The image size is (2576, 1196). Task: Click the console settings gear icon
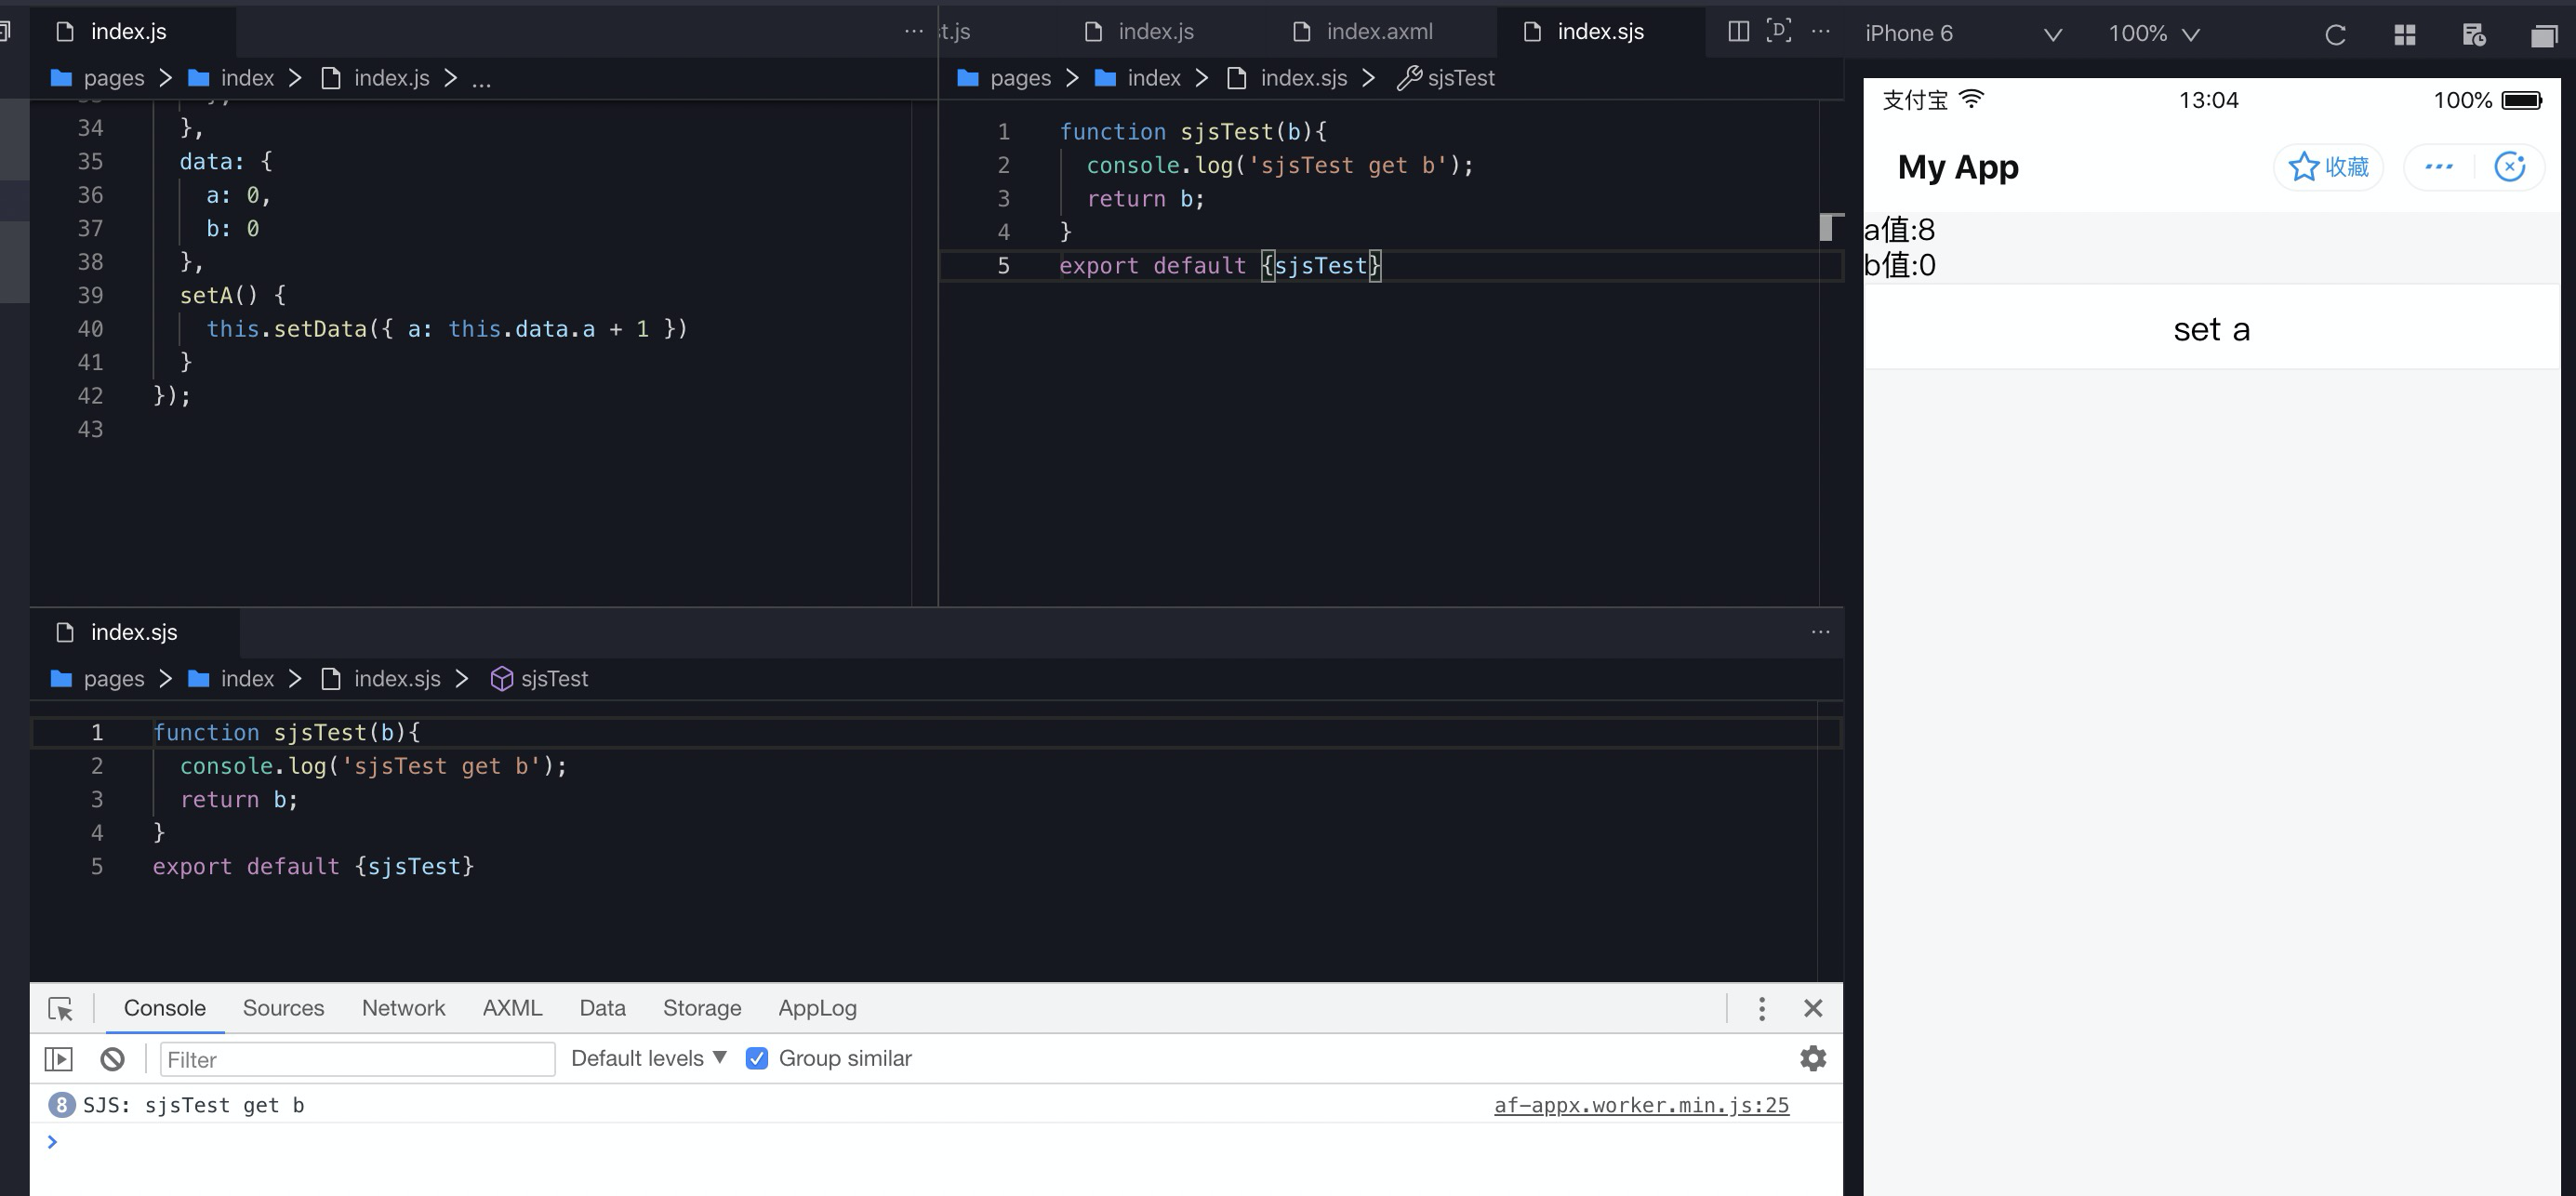pos(1813,1058)
